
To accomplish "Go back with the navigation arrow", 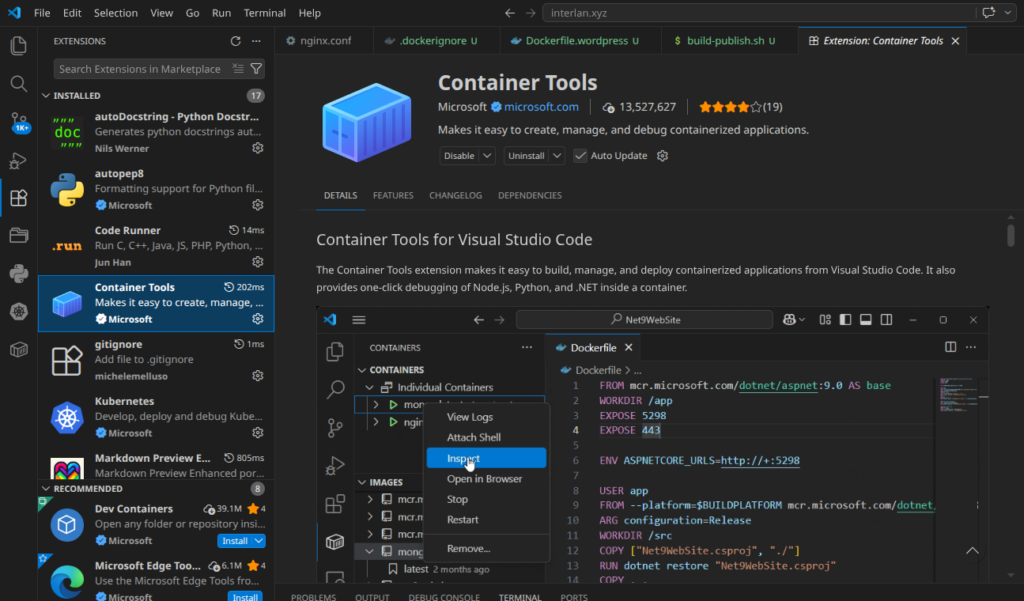I will point(510,13).
